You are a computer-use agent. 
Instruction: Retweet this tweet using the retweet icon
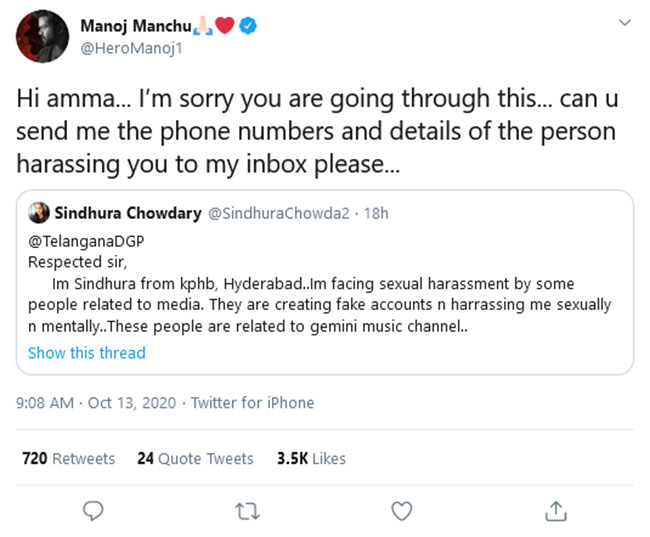click(246, 510)
